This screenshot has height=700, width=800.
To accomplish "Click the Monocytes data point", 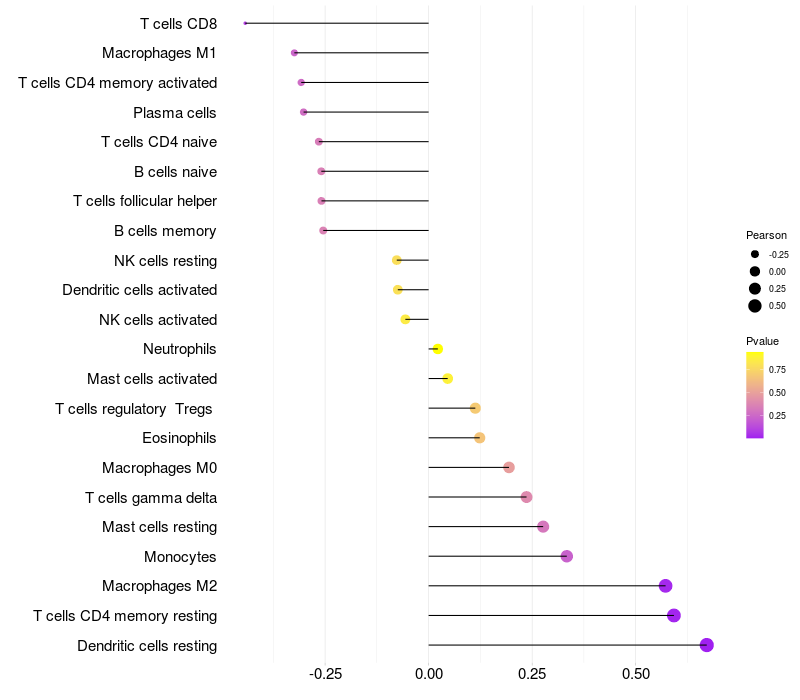I will click(x=566, y=556).
